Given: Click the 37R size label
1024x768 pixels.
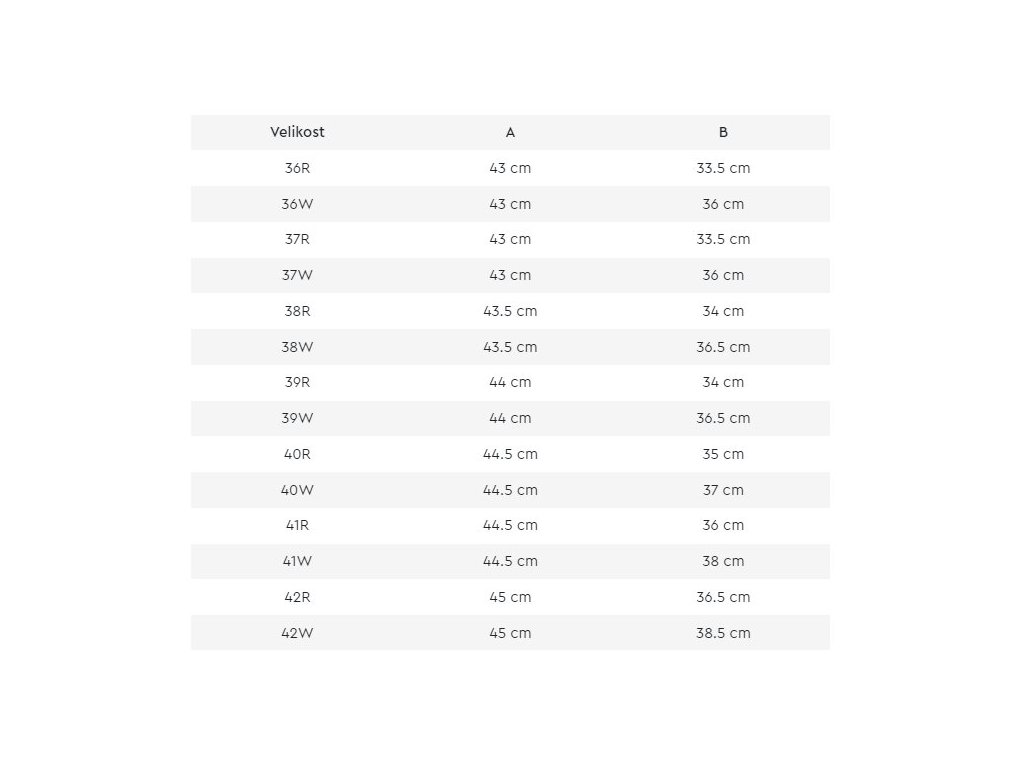Looking at the screenshot, I should point(297,239).
